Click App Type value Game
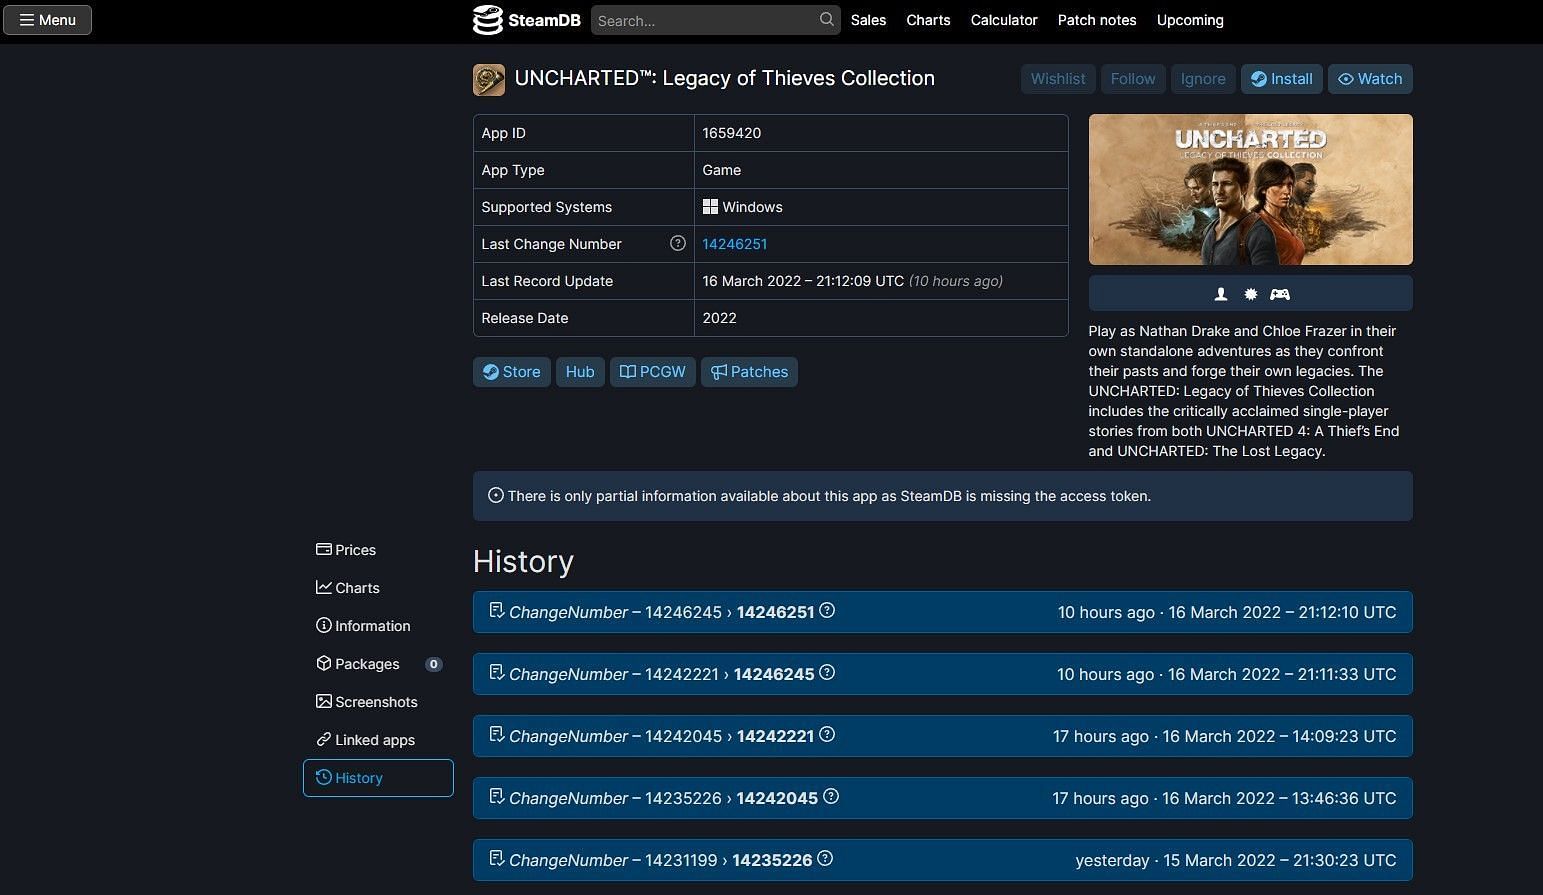 [x=722, y=170]
